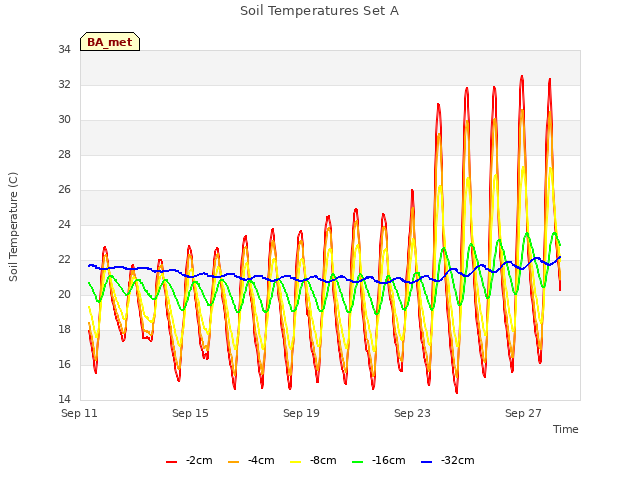Click the 20 y-axis tick label
Viewport: 640px width, 480px height.
pos(64,295)
